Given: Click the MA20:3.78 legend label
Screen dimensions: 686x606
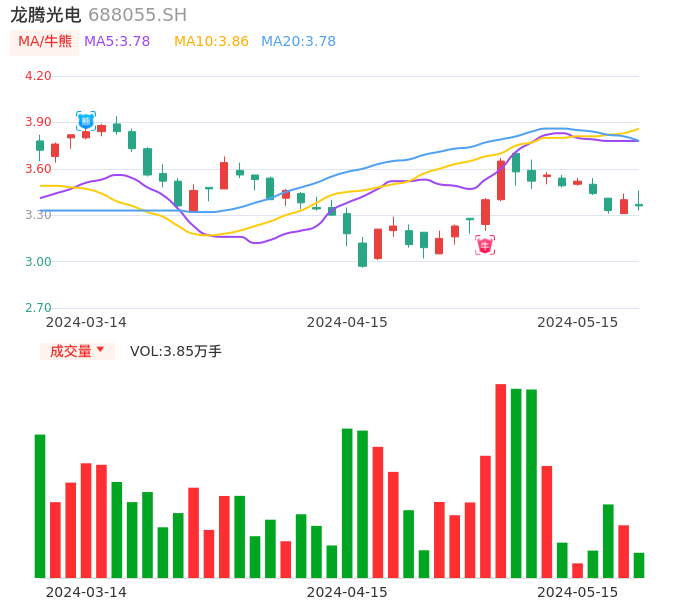Looking at the screenshot, I should [x=298, y=42].
